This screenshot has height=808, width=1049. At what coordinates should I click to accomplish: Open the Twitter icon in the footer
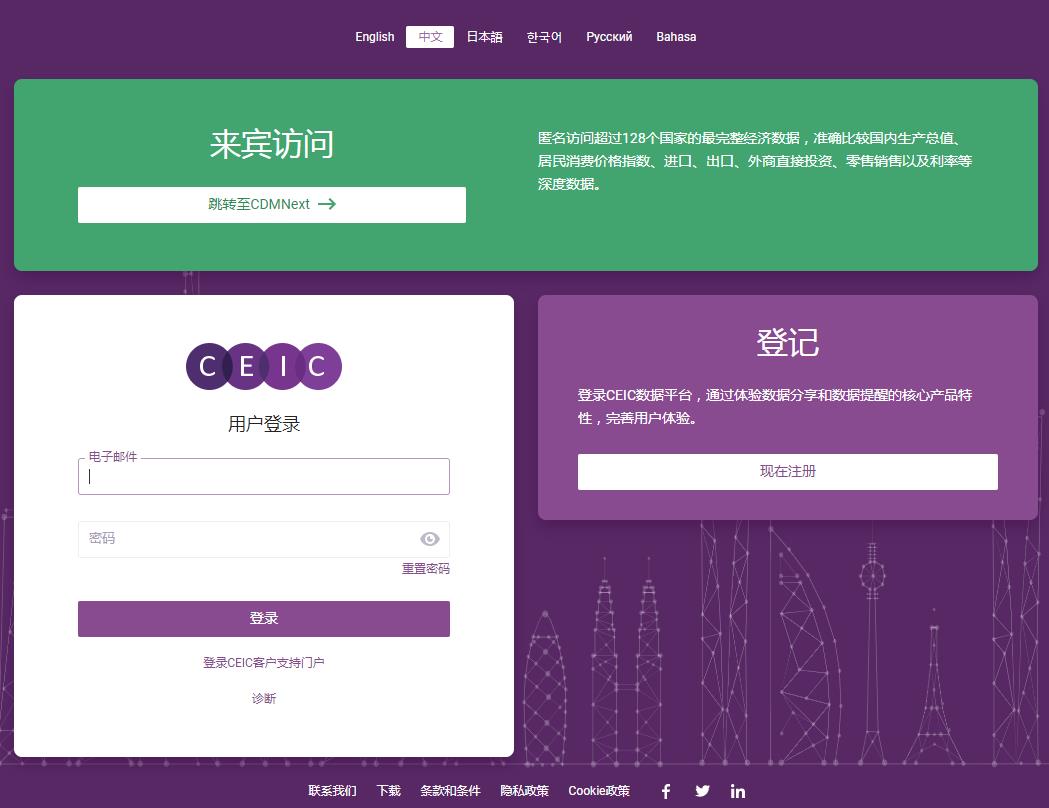tap(702, 791)
